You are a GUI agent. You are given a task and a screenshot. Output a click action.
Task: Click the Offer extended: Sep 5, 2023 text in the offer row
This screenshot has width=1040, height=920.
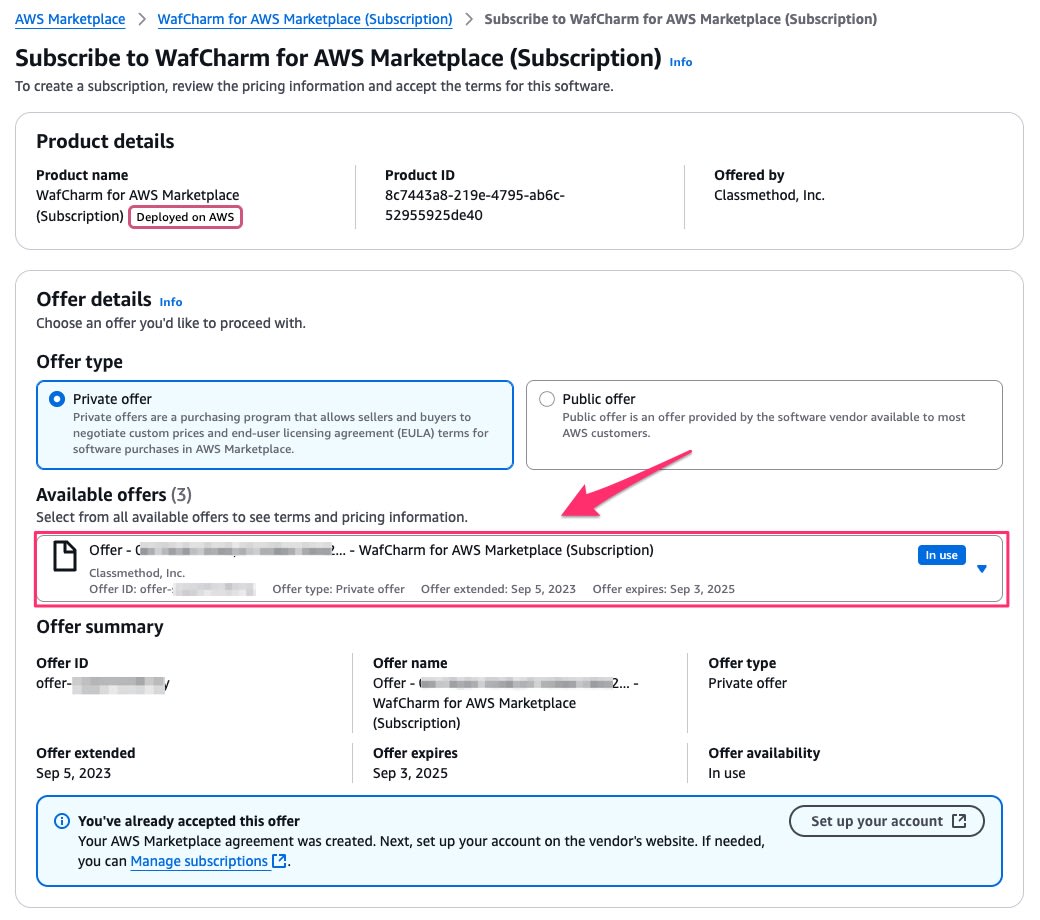pyautogui.click(x=499, y=589)
